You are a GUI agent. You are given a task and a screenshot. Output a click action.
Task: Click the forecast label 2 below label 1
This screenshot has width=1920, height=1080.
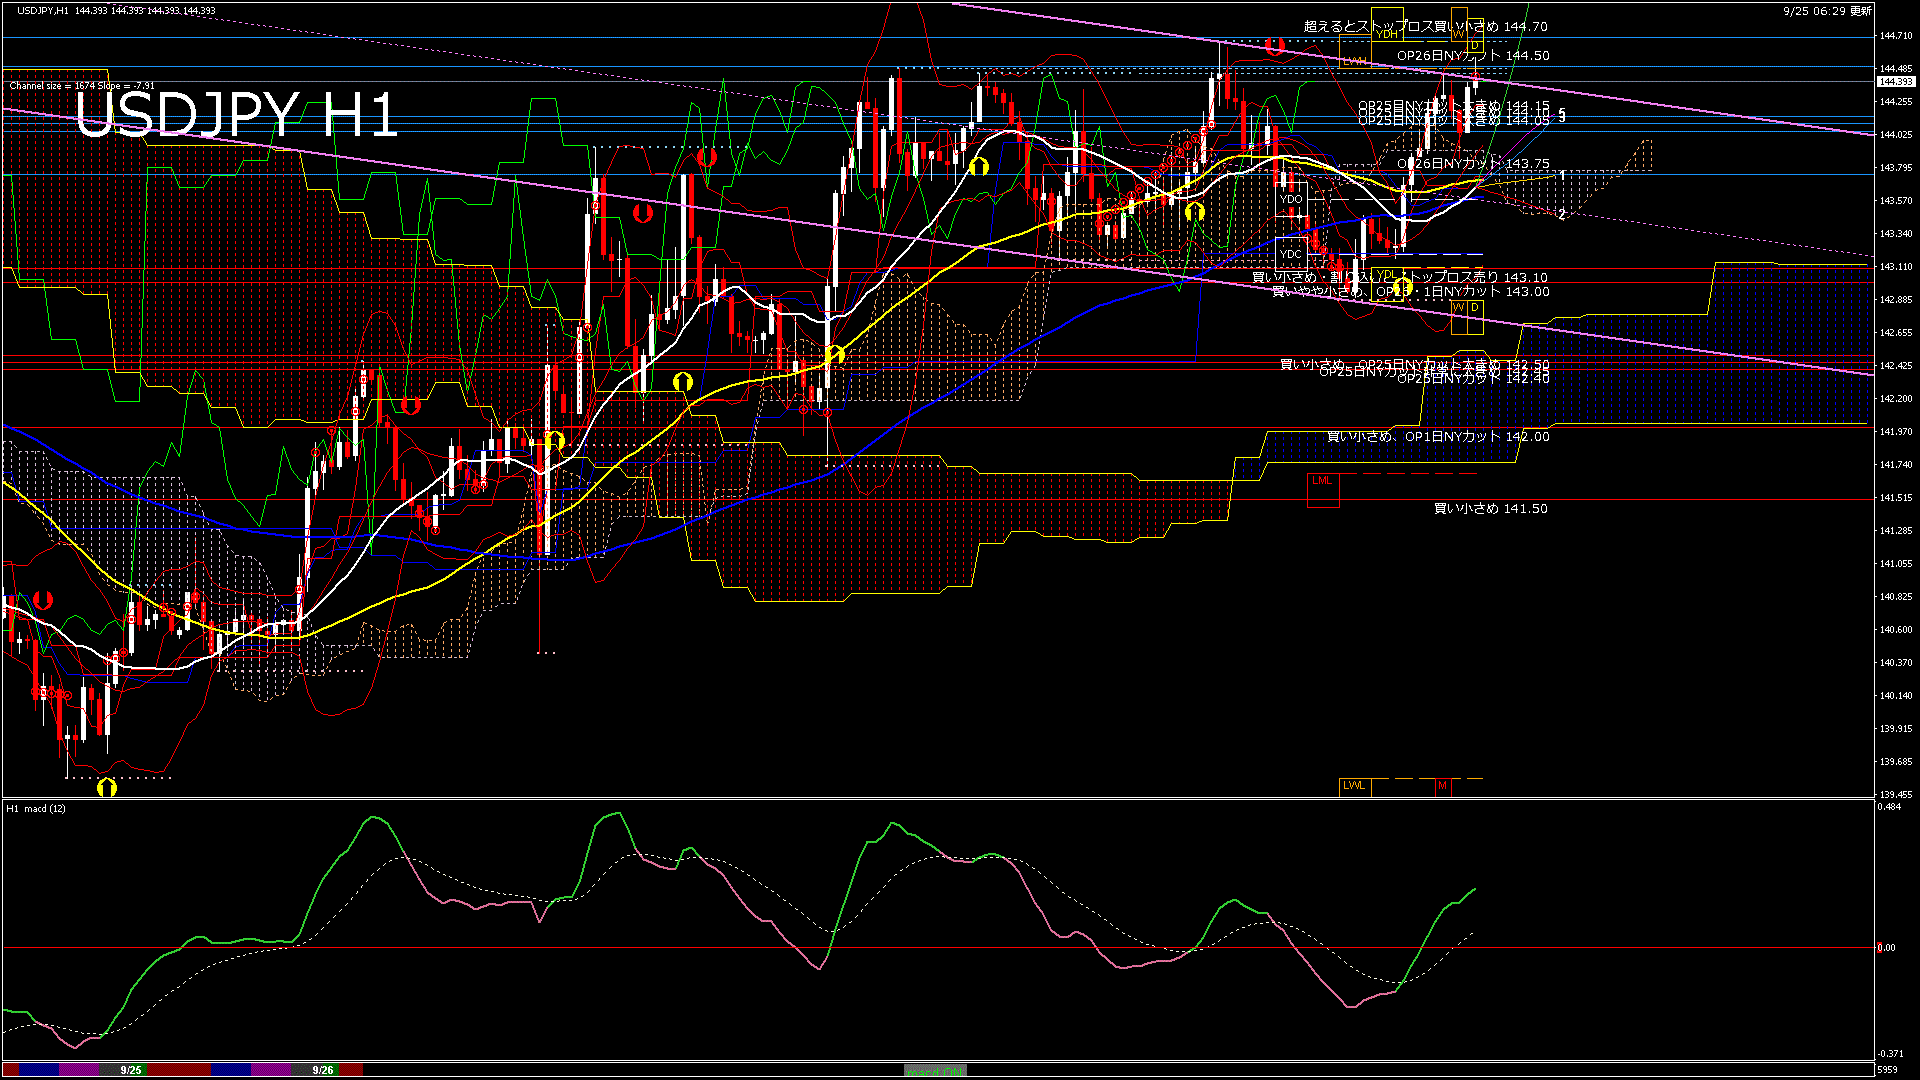click(x=1562, y=215)
